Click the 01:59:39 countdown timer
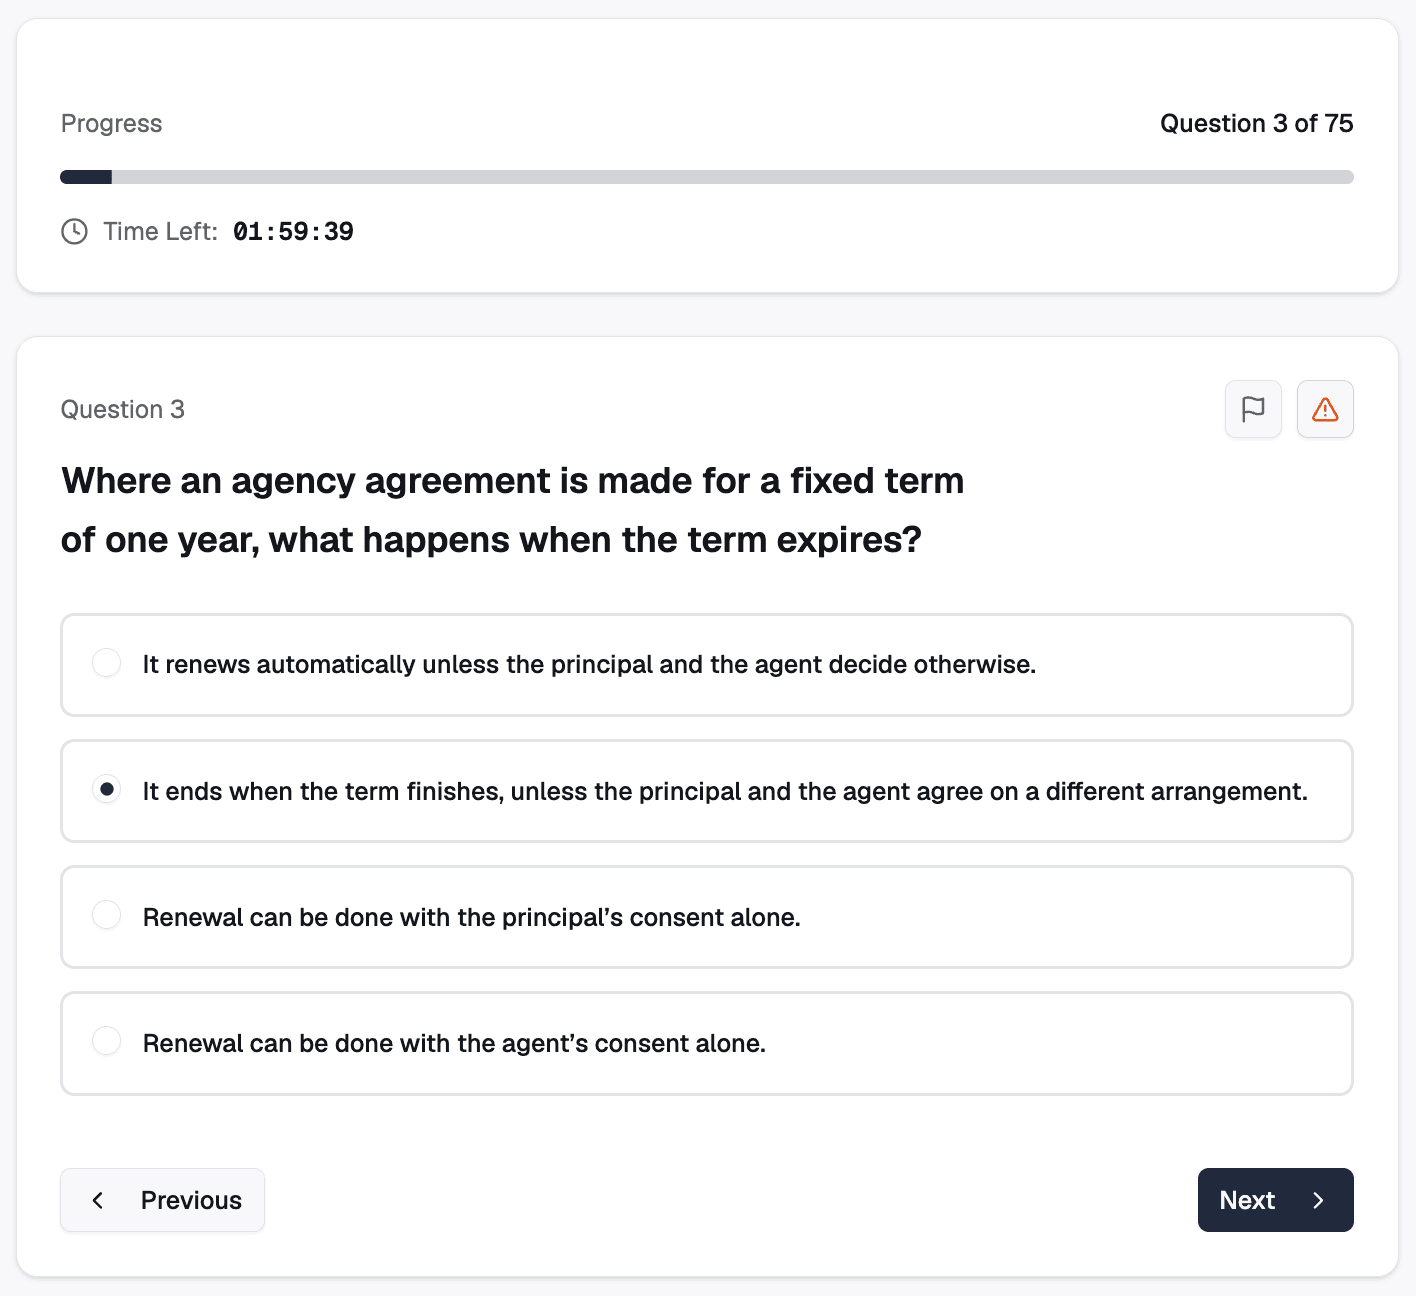1416x1296 pixels. click(293, 232)
